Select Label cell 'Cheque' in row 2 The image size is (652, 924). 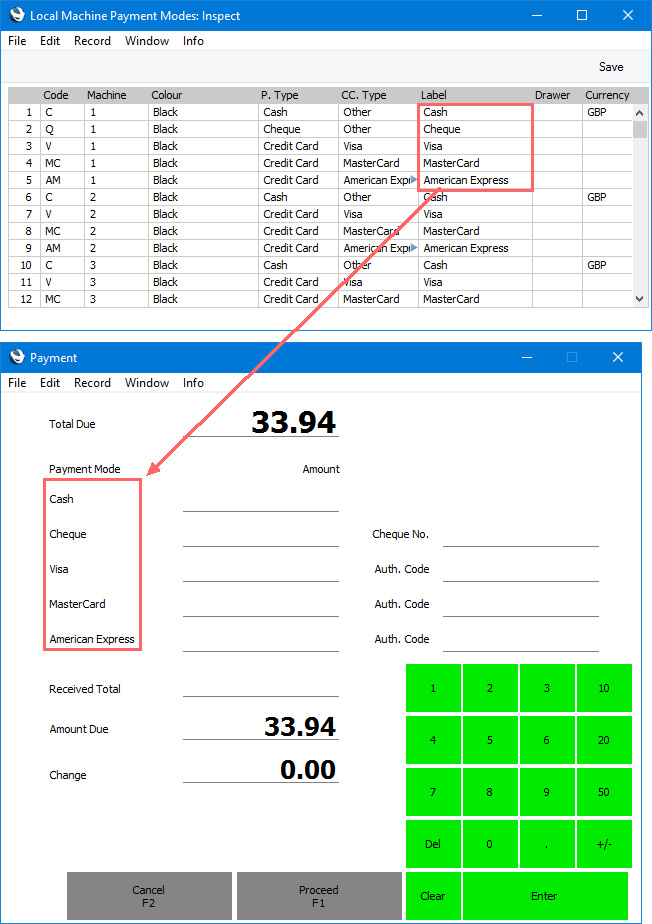(x=475, y=129)
